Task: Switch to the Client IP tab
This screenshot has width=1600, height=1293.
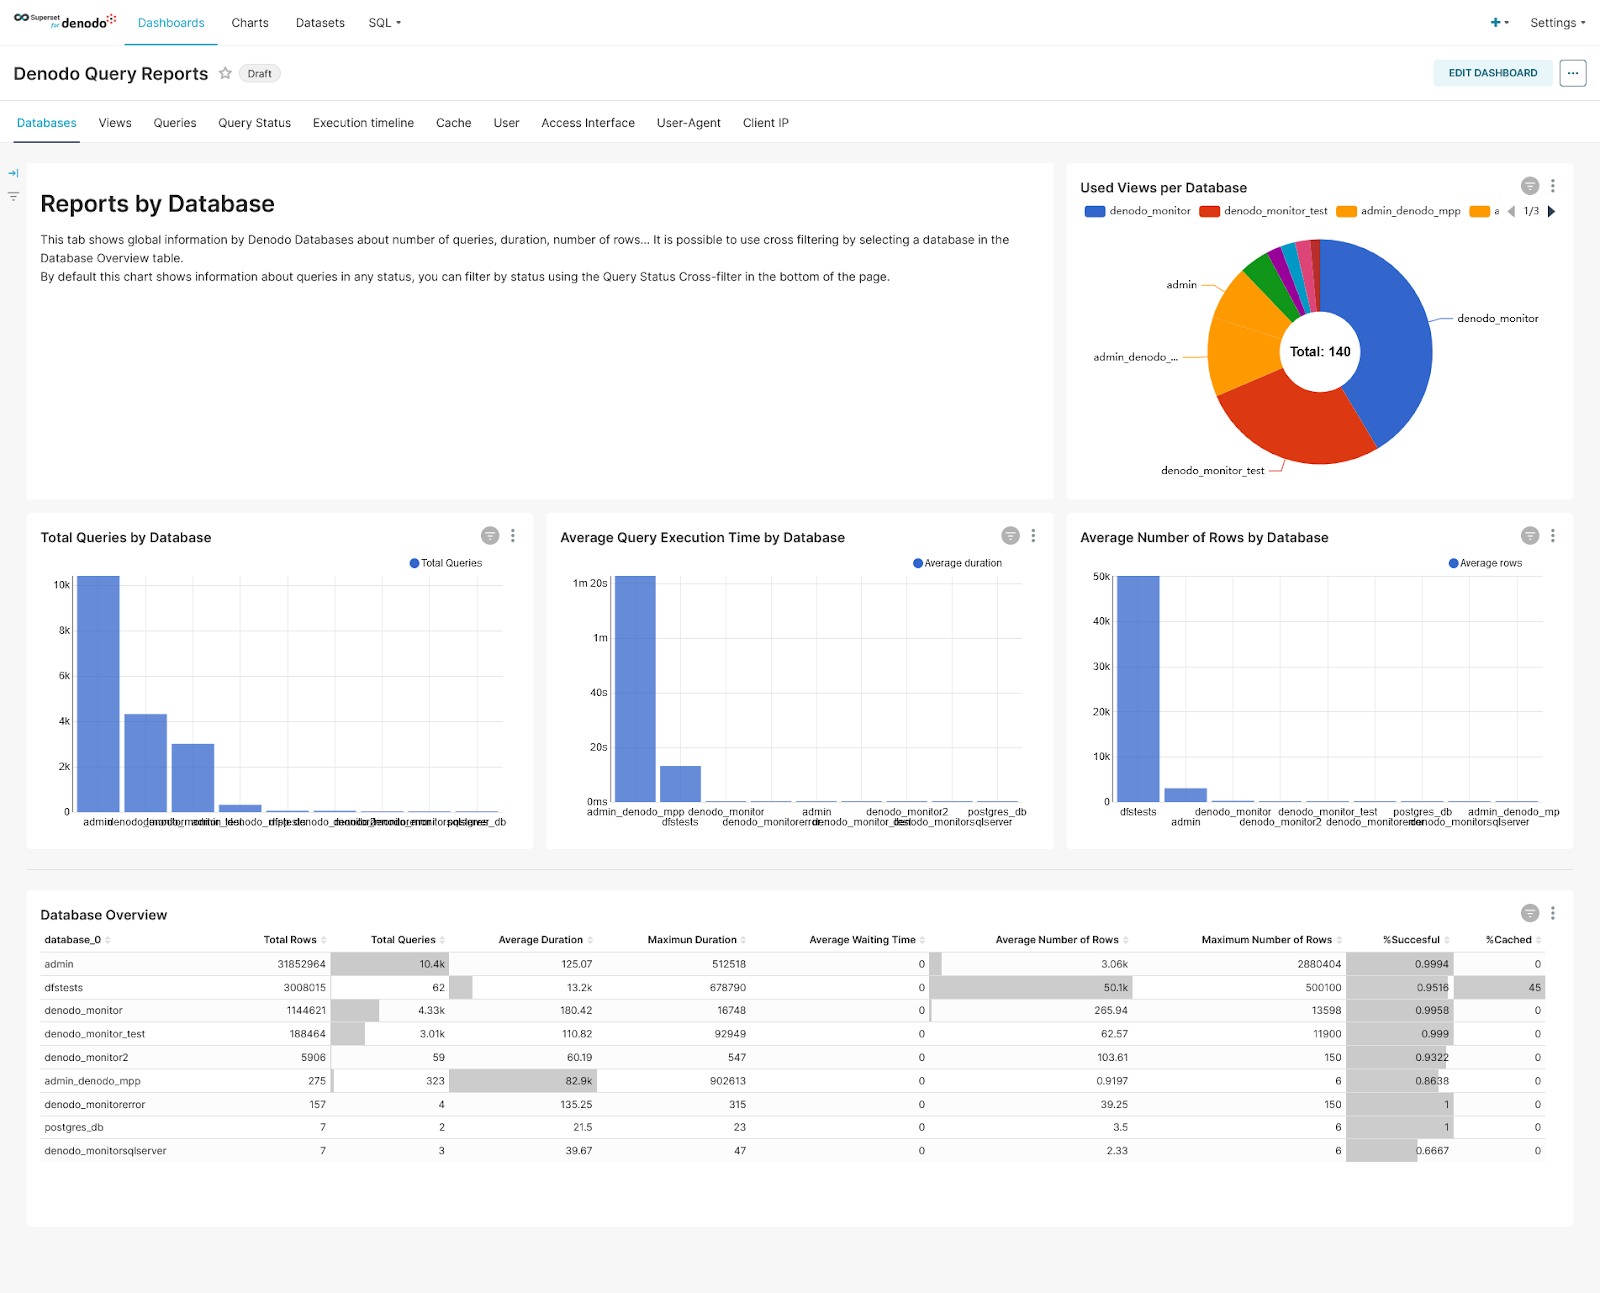Action: click(766, 123)
